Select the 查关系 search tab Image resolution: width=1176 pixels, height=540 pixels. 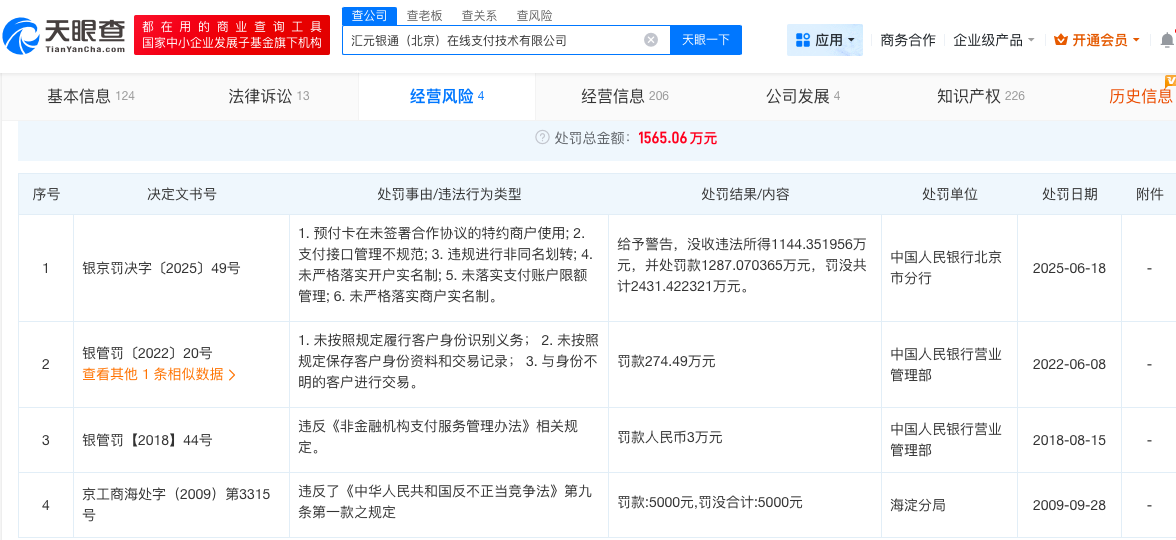point(479,15)
